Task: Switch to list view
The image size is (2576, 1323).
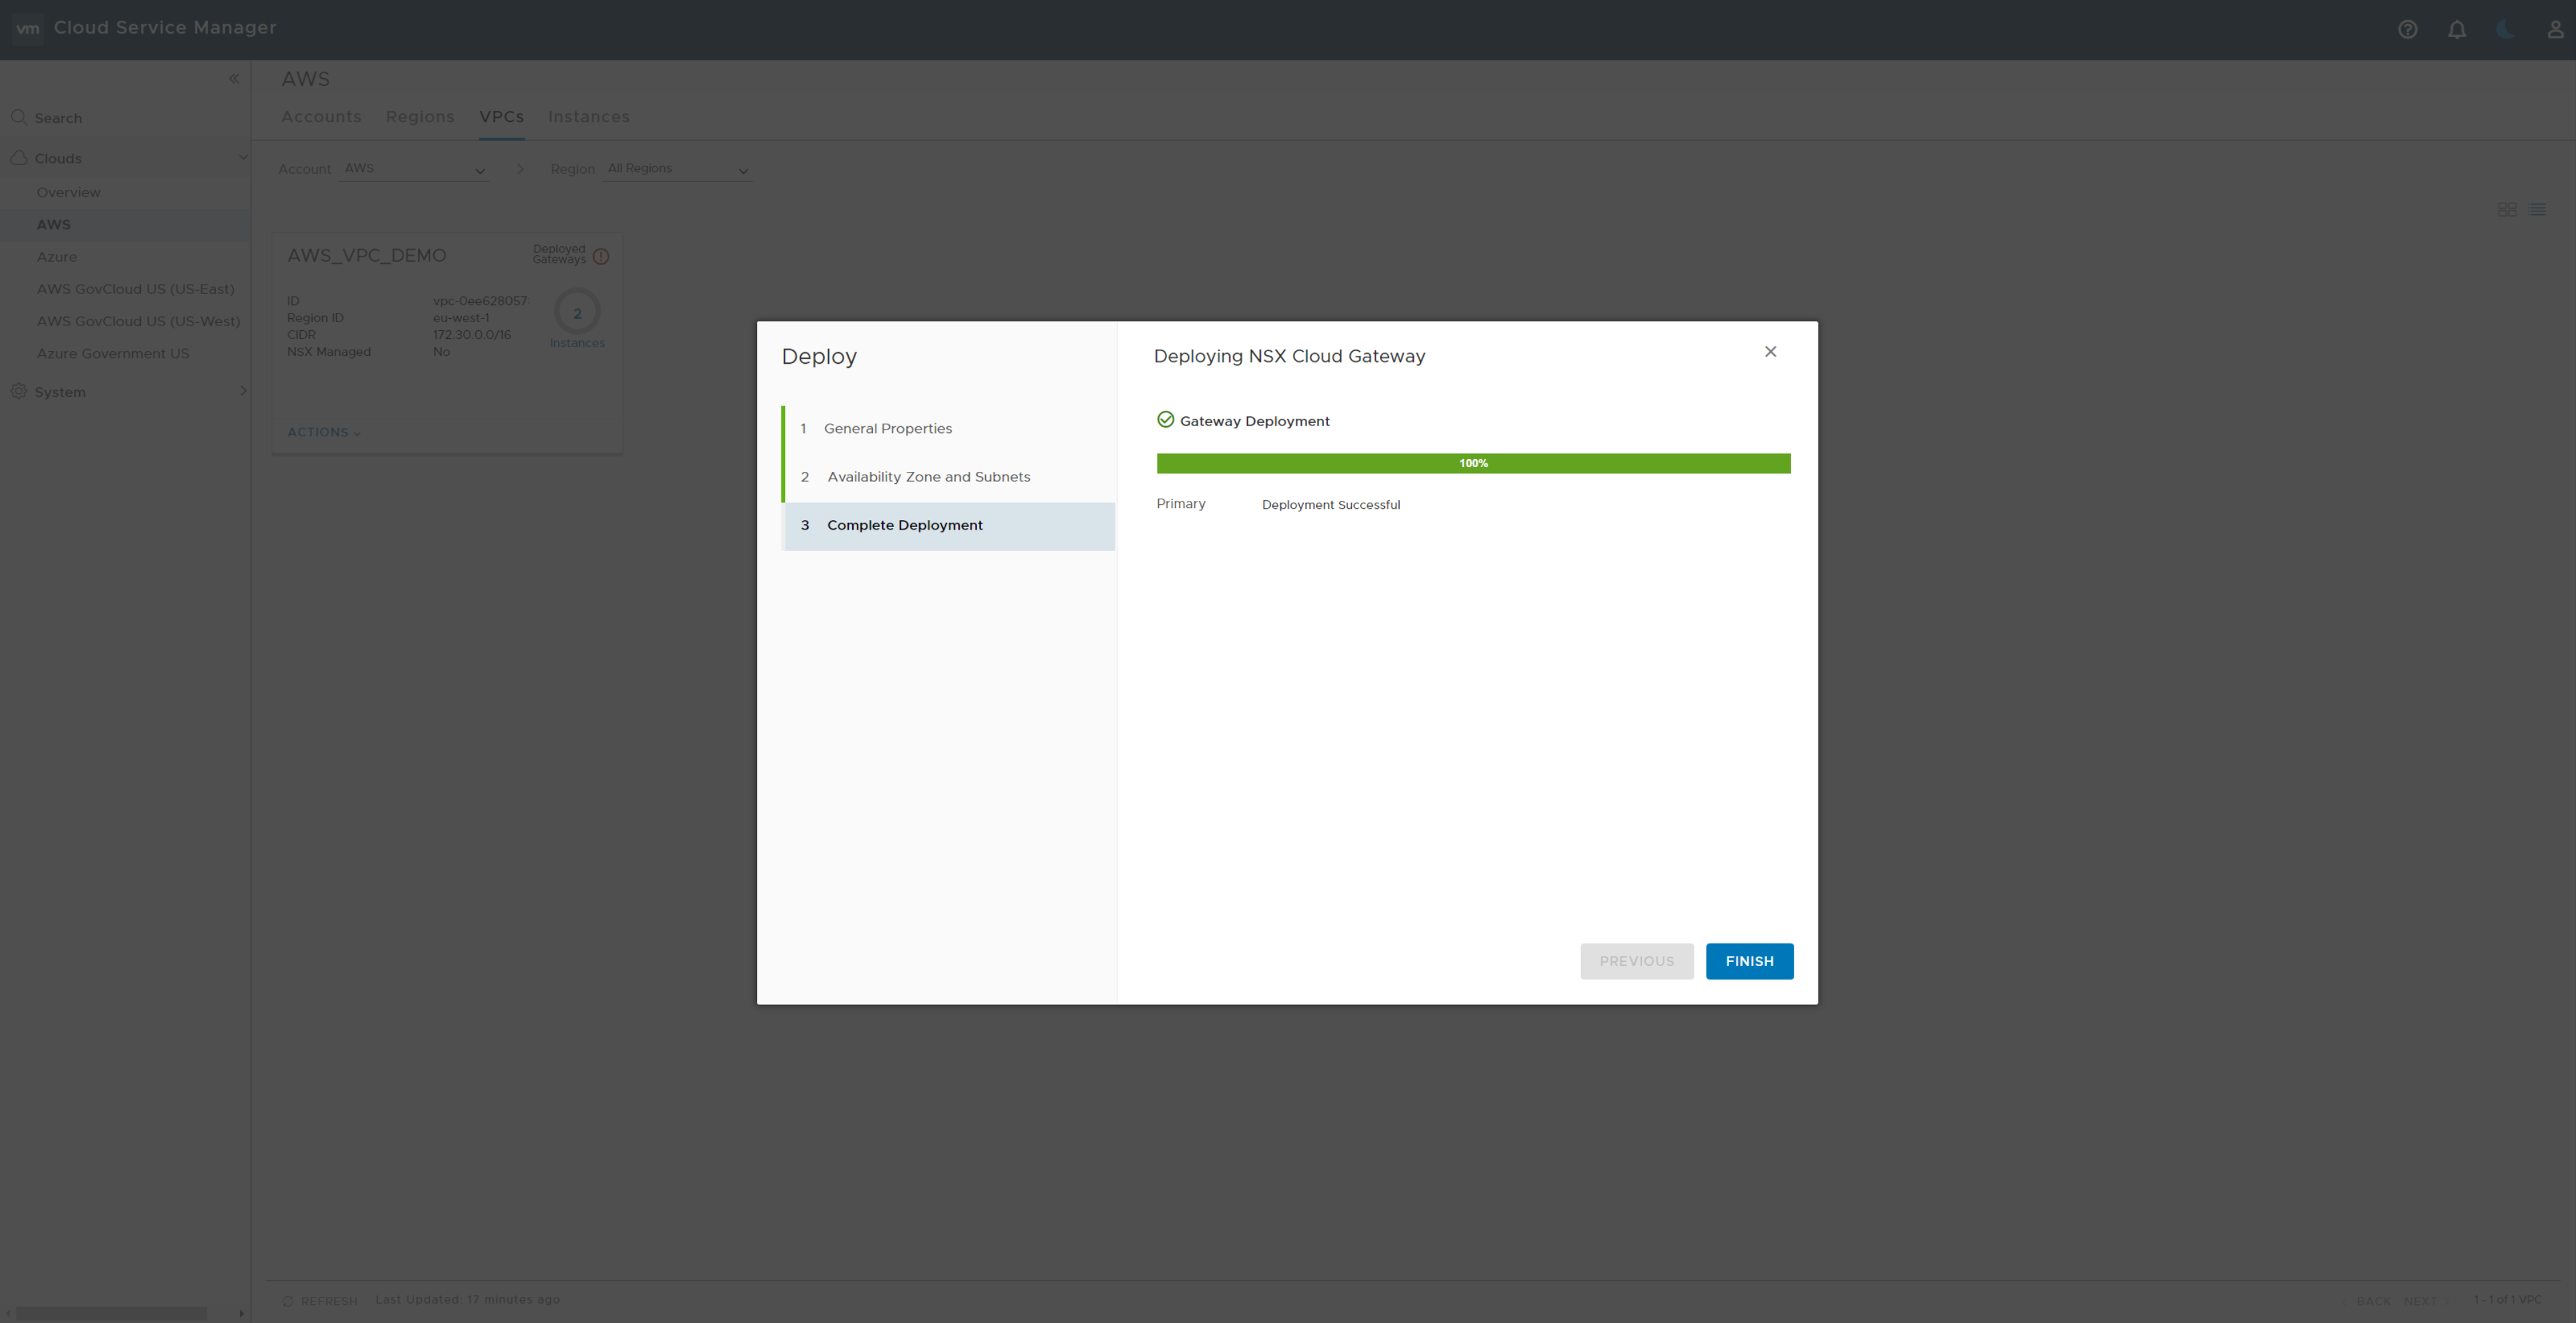Action: 2538,209
